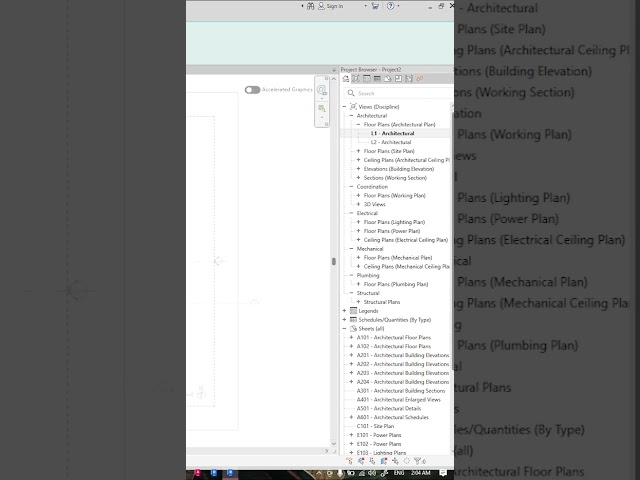Open the selection Filter funnel icon
This screenshot has height=480, width=640.
(418, 461)
